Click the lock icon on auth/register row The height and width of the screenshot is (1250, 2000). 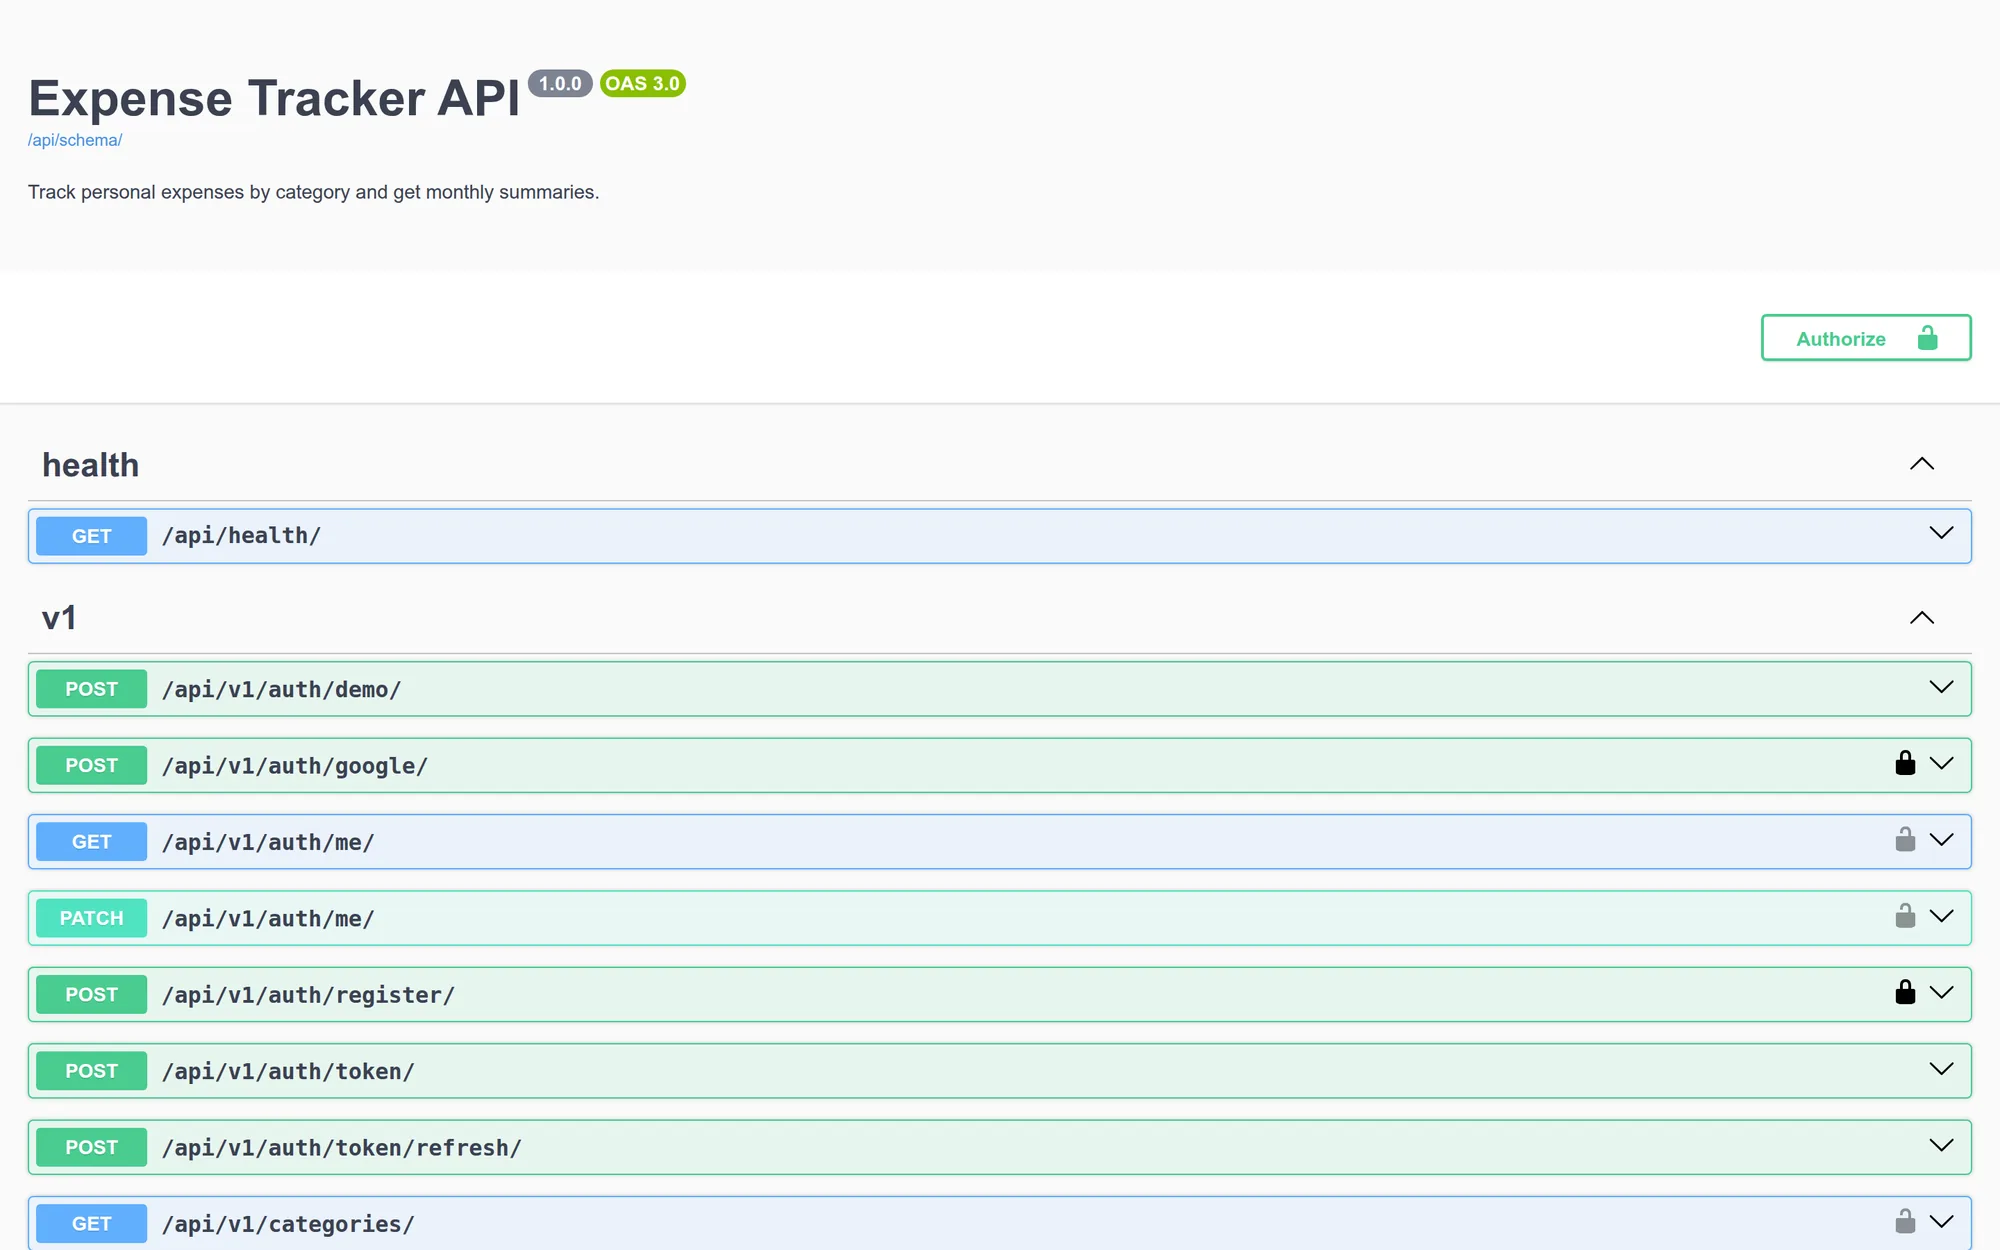[1905, 992]
